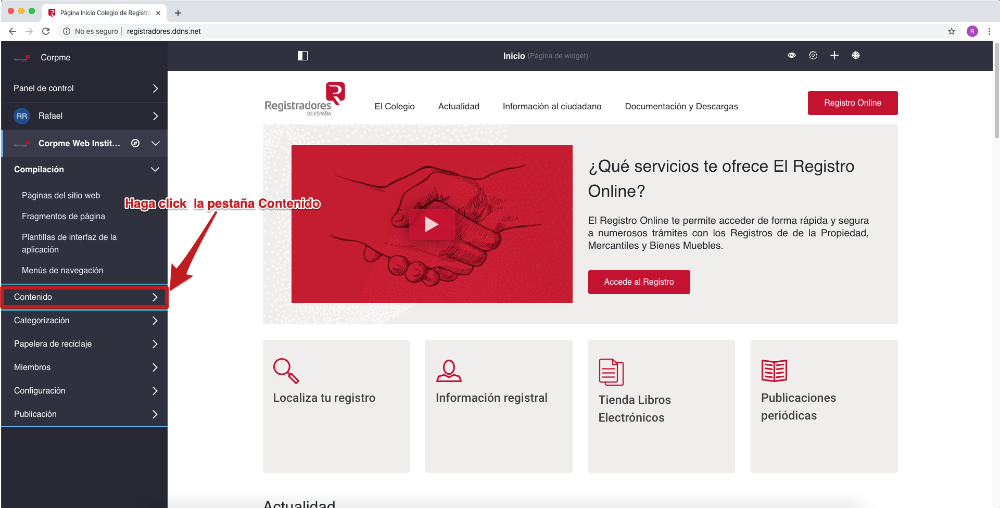1000x508 pixels.
Task: Open site compass icon beside Corpme Web
Action: (x=135, y=143)
